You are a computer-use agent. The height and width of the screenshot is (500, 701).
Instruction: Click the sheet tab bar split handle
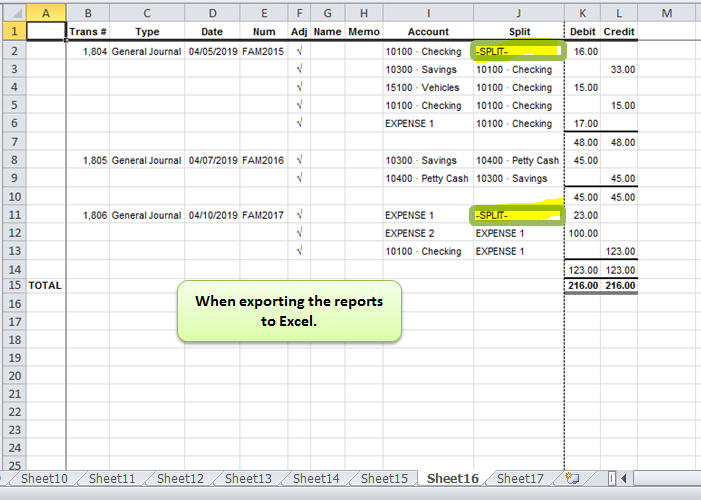(x=611, y=479)
